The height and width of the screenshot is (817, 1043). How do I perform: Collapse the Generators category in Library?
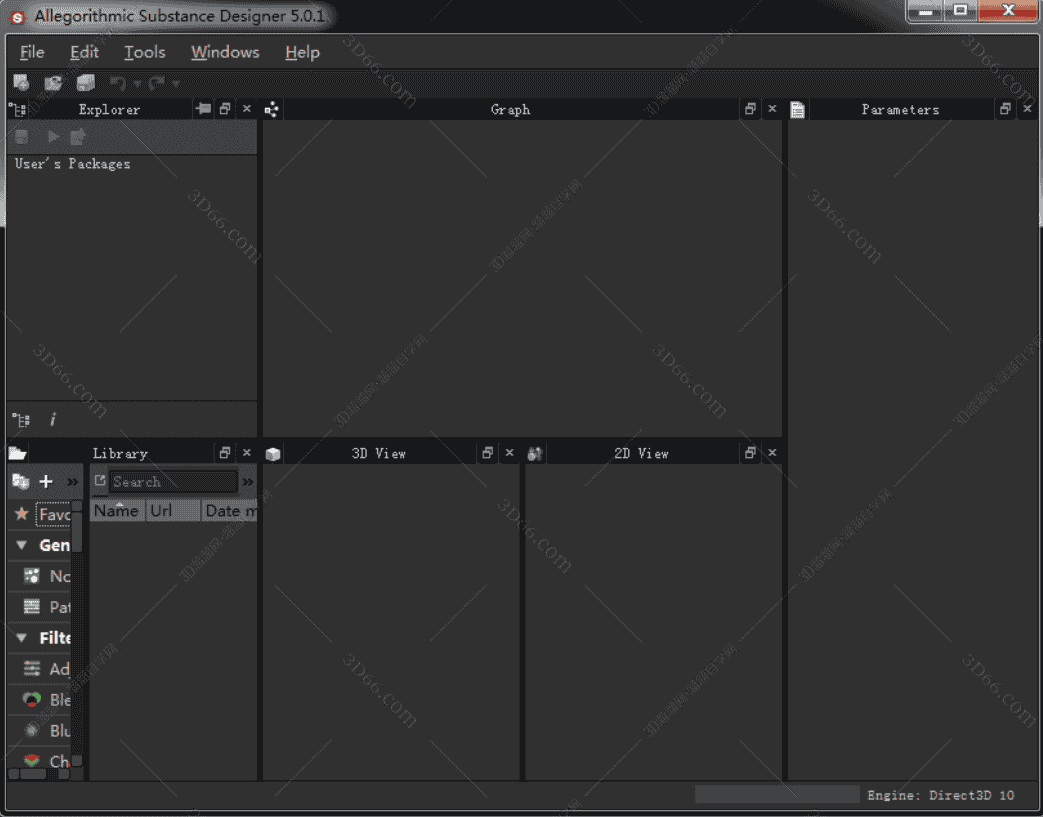click(21, 545)
